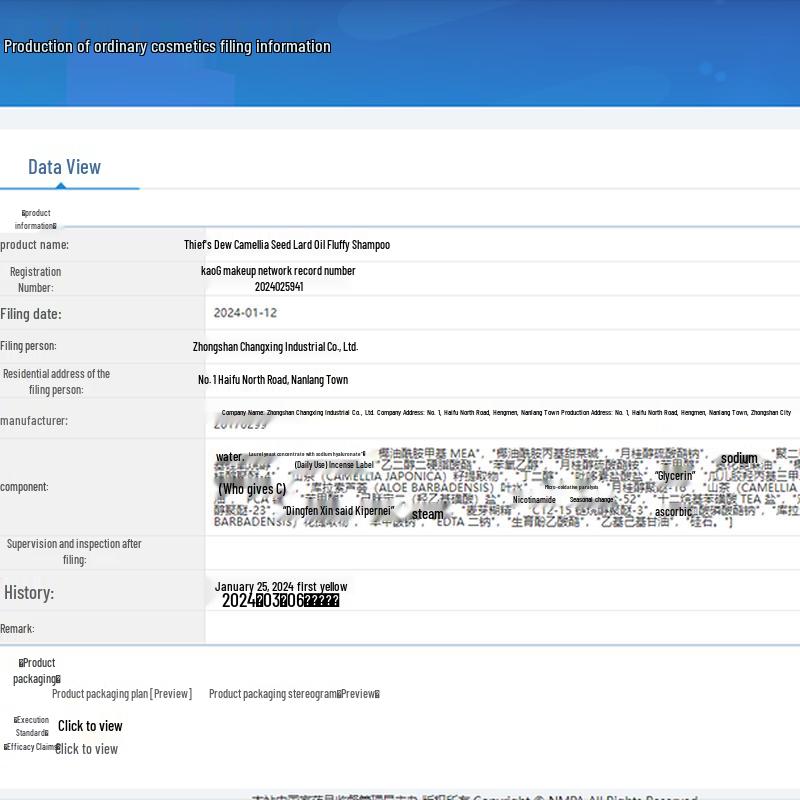Click to view Execution Standard
800x800 pixels.
(x=90, y=726)
